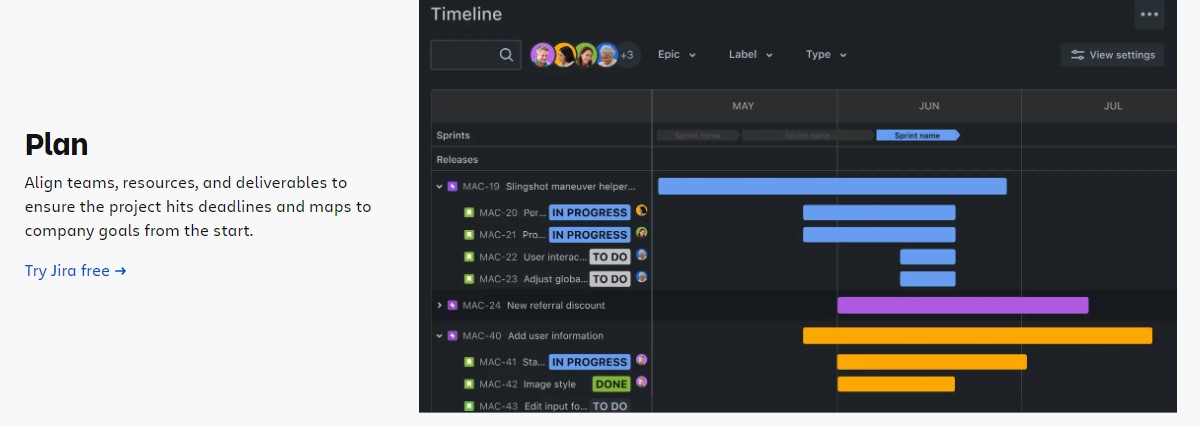Click the MAC-24 purple timeline bar

tap(963, 305)
